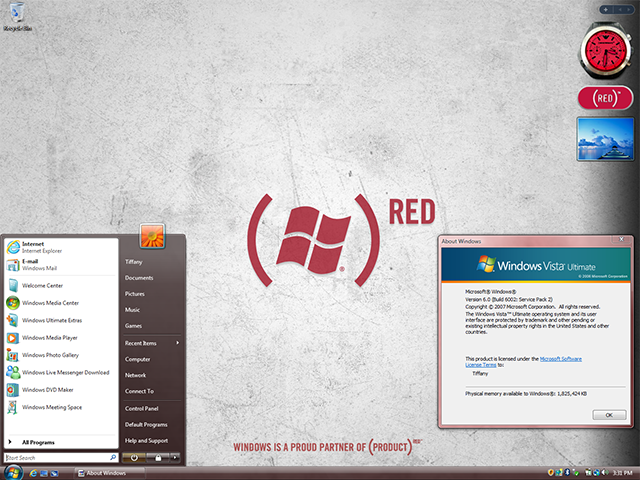This screenshot has width=640, height=480.
Task: Expand All Programs list
Action: (38, 441)
